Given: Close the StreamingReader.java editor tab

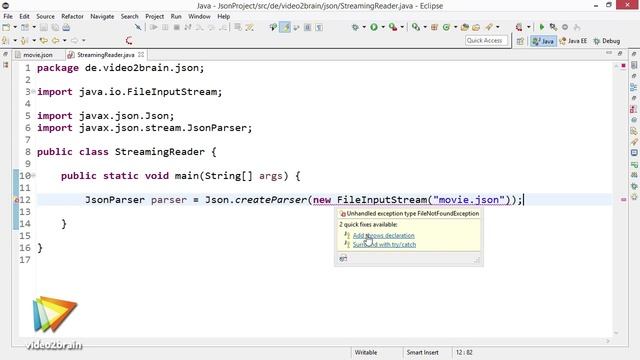Looking at the screenshot, I should click(x=141, y=54).
